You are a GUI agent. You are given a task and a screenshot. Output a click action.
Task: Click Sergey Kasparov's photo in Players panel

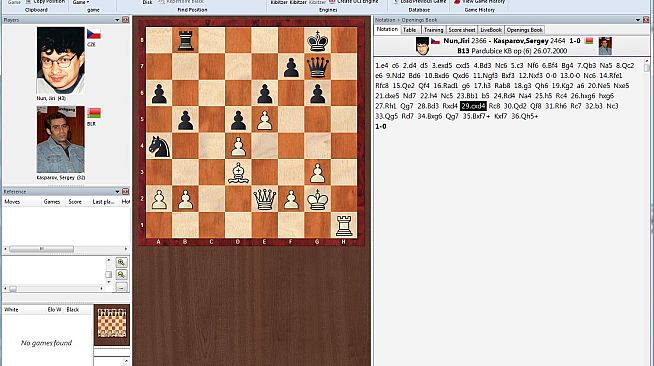click(x=61, y=139)
